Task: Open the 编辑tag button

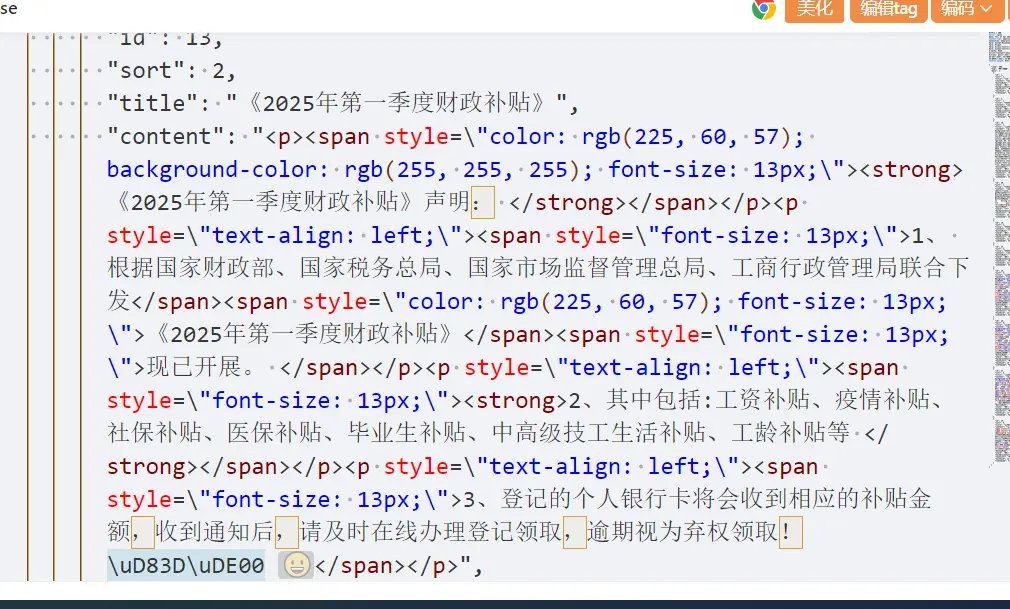Action: tap(888, 9)
